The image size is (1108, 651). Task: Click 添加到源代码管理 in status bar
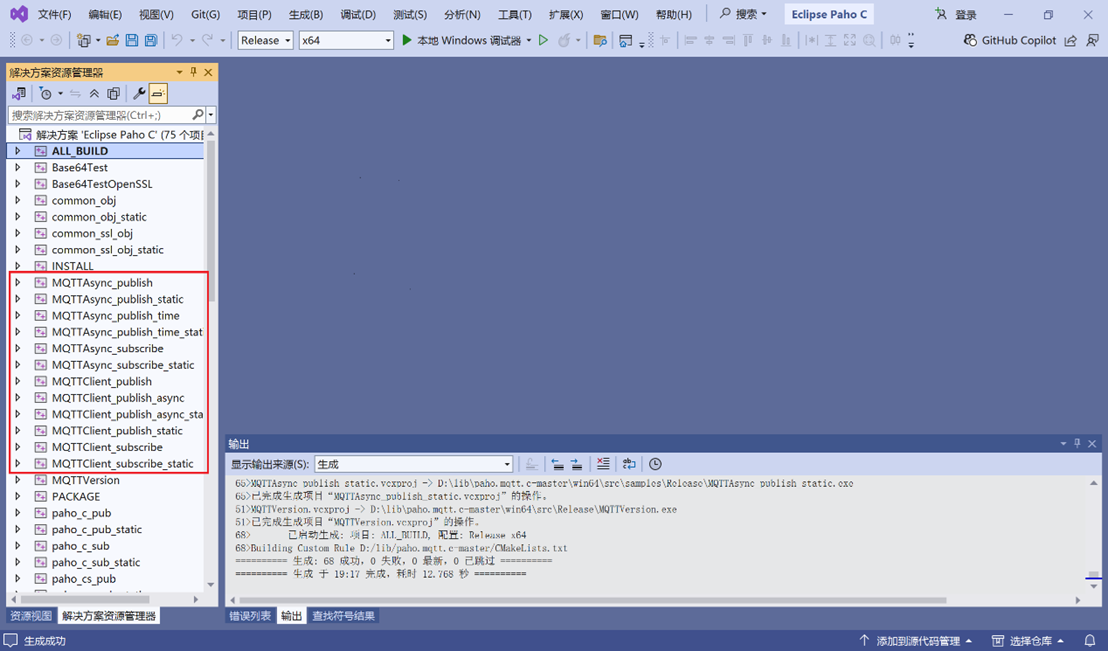pos(916,640)
